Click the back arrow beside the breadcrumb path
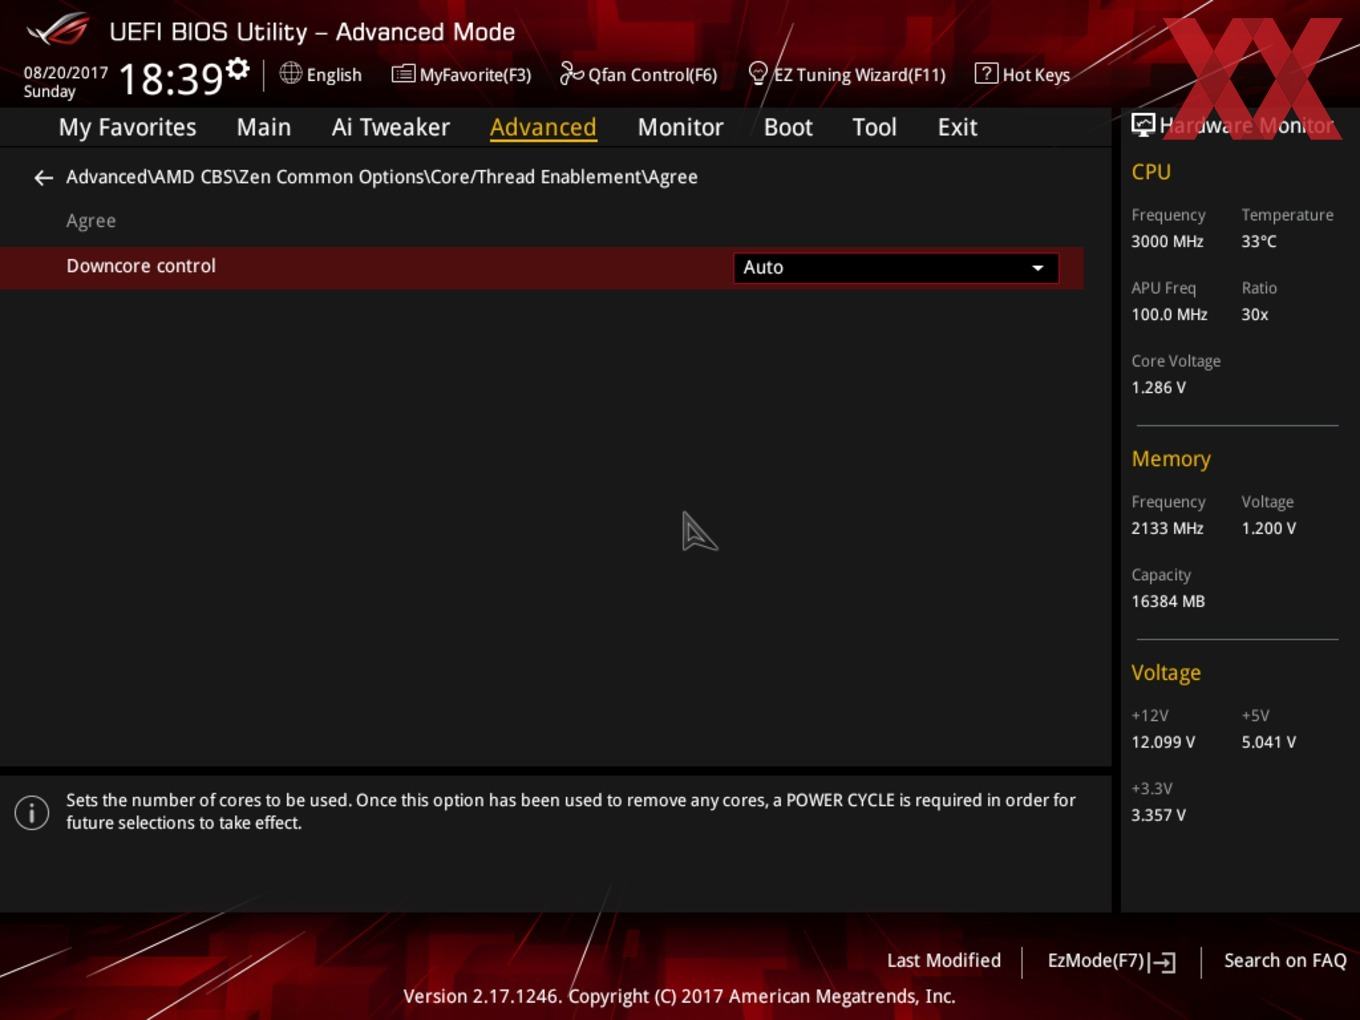Viewport: 1360px width, 1020px height. (43, 178)
